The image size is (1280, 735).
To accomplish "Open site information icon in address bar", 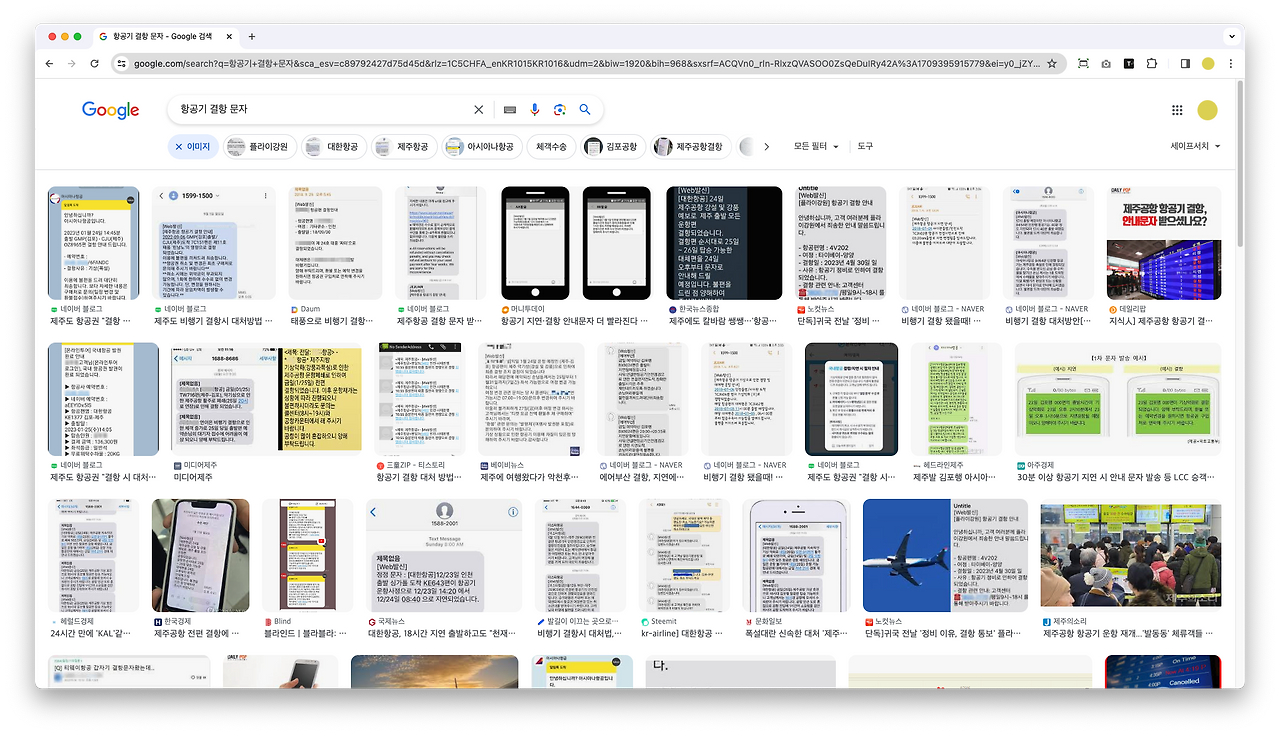I will point(122,63).
